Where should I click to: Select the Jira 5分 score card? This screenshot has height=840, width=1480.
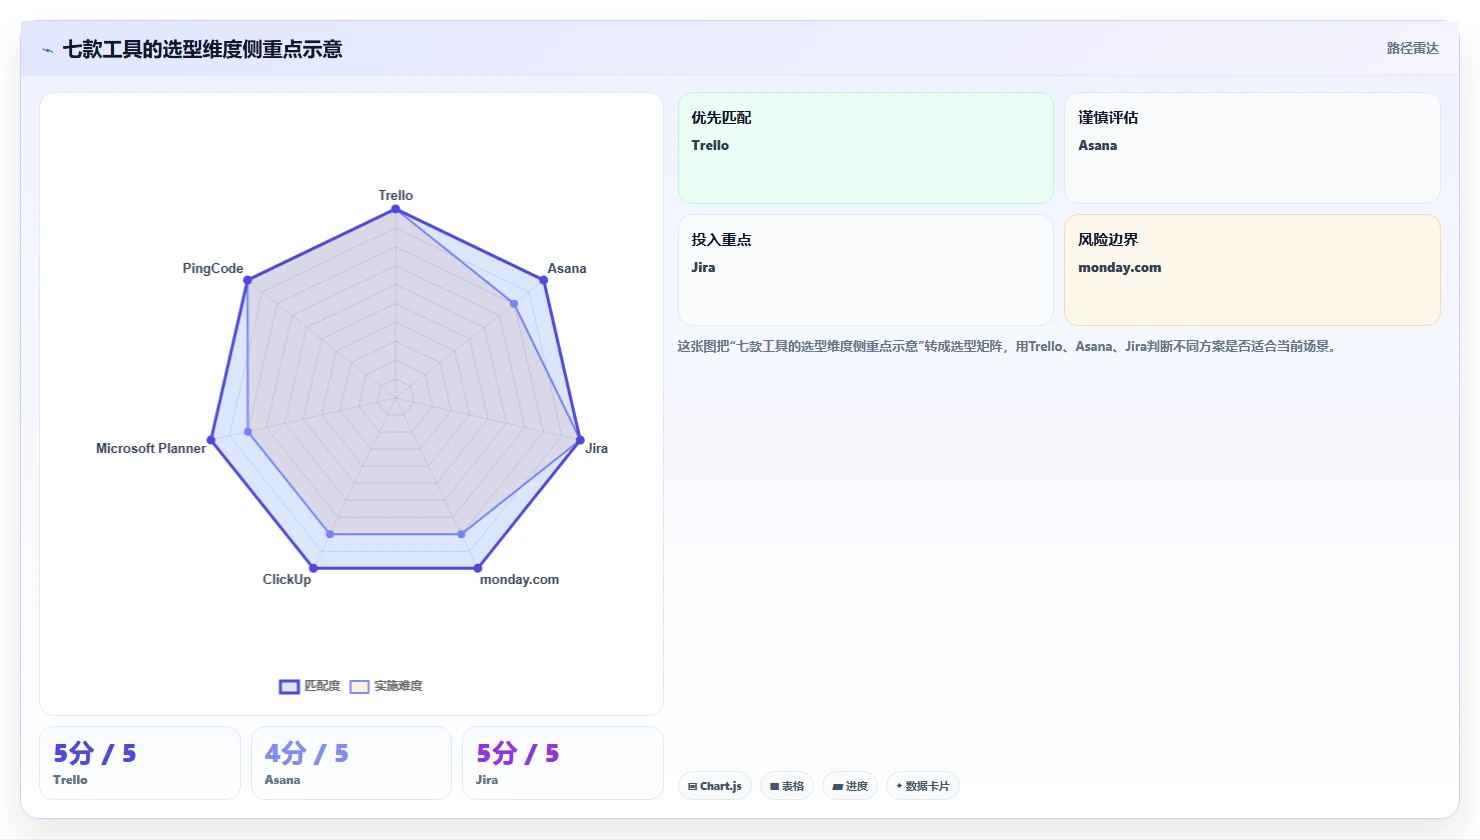(x=563, y=763)
